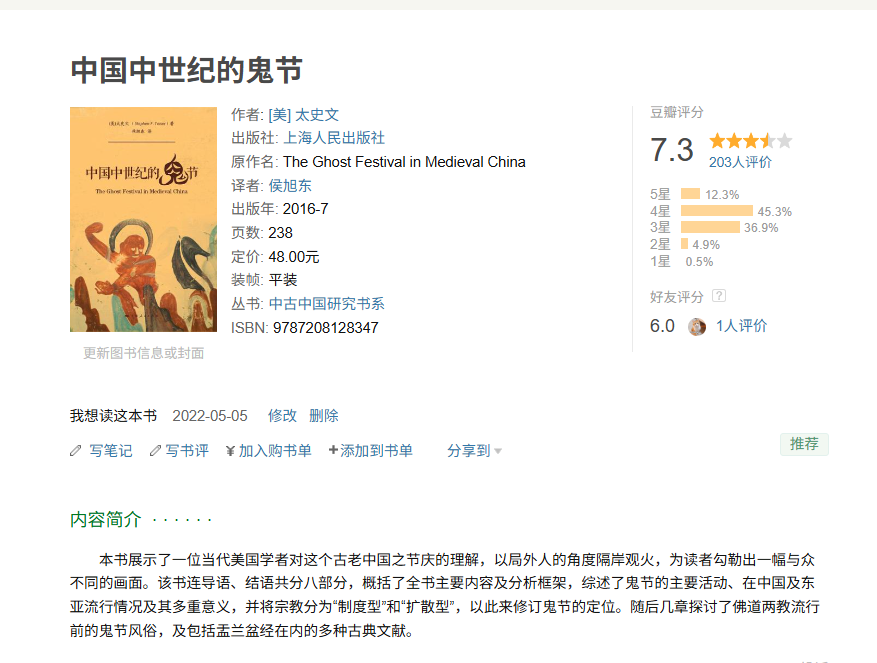Open the 好友评分 question mark help icon
This screenshot has height=663, width=877.
coord(719,296)
